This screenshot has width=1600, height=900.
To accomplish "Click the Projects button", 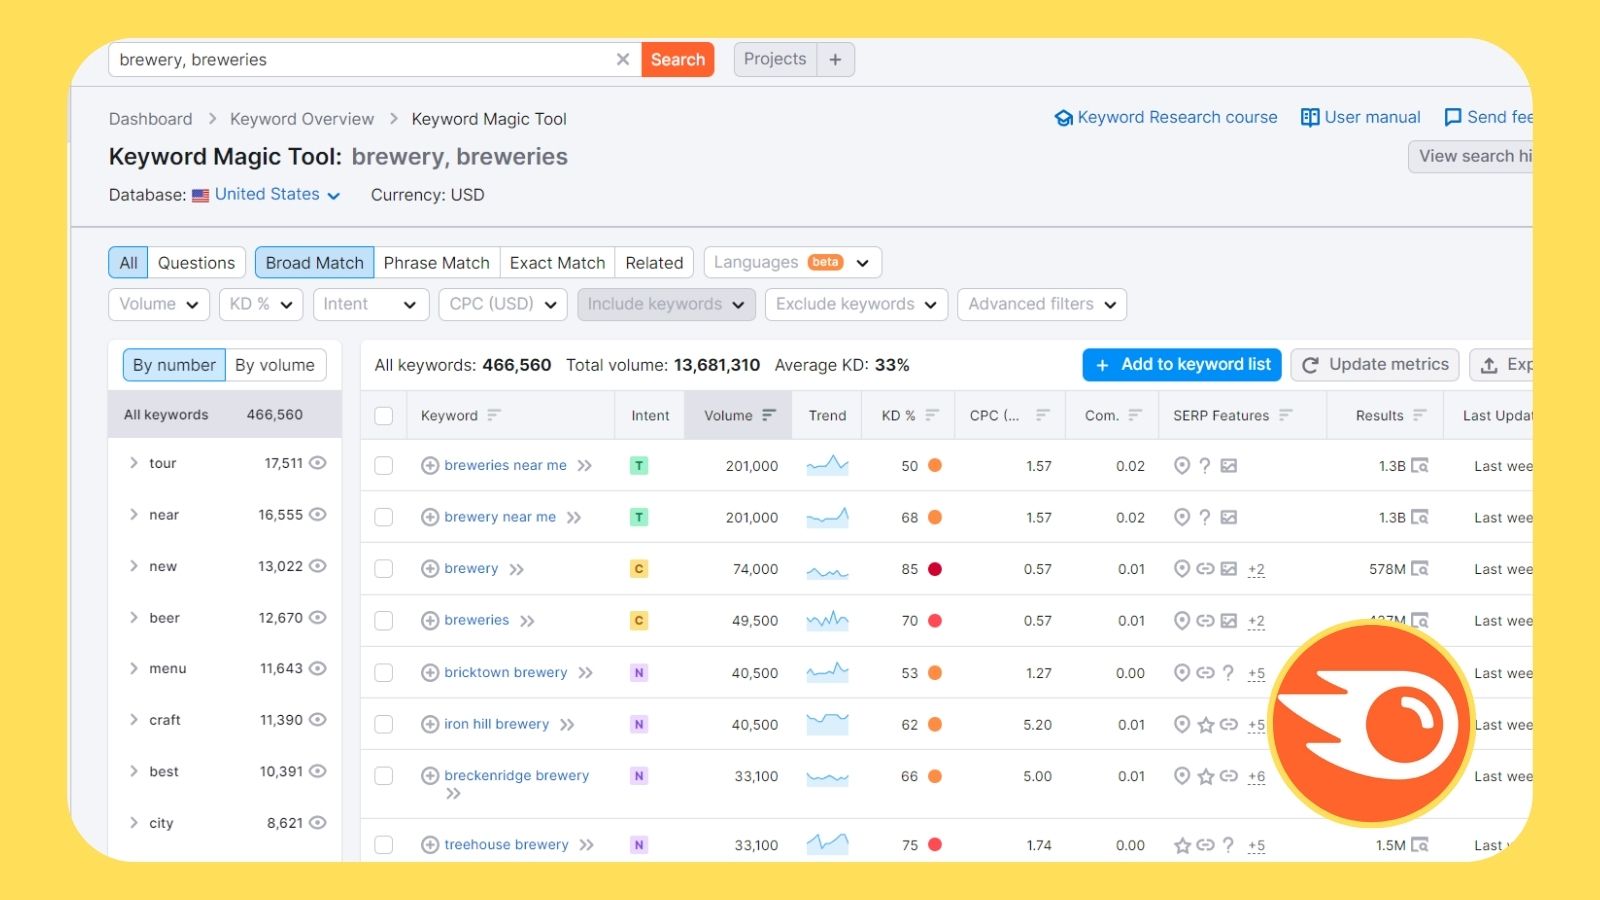I will point(775,59).
